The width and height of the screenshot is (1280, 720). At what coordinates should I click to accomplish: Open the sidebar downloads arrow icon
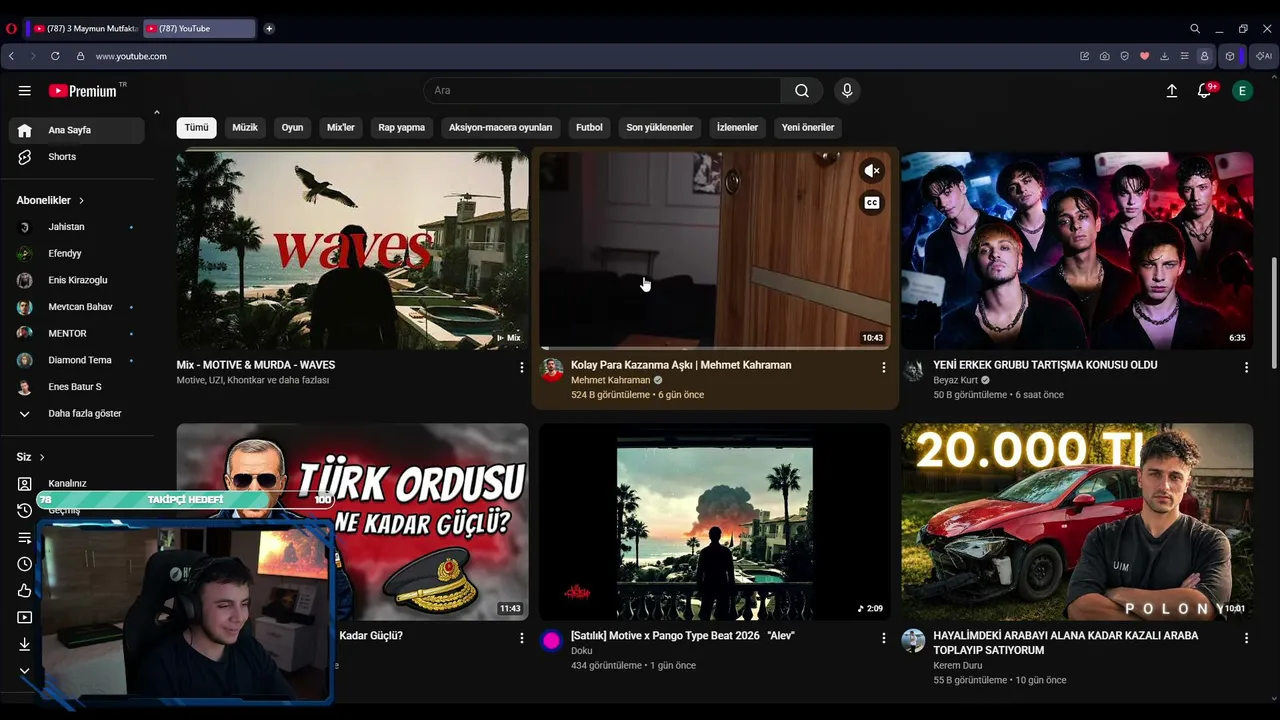(x=25, y=644)
